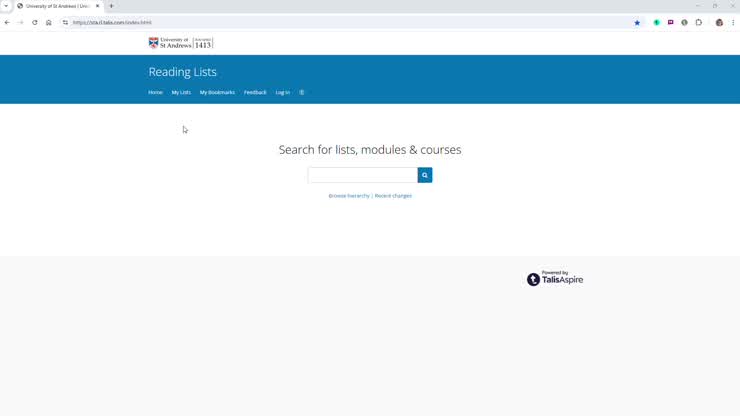Open the Browse hierarchy link
The height and width of the screenshot is (416, 740).
point(349,196)
